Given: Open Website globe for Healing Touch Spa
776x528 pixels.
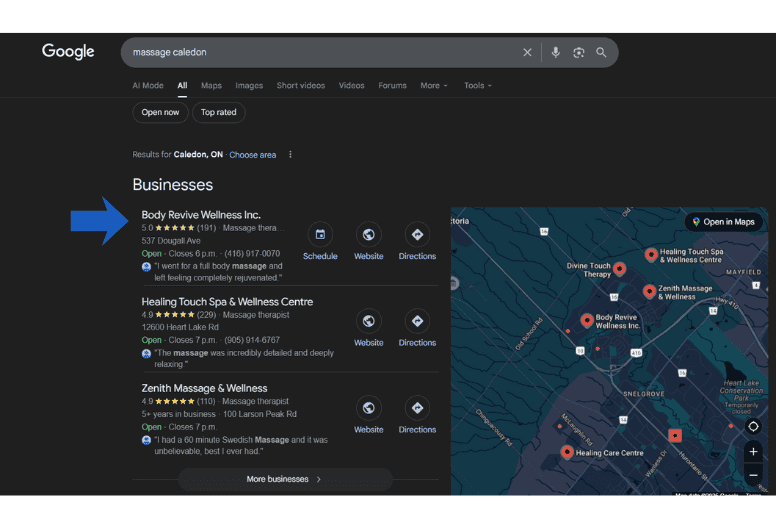Looking at the screenshot, I should 369,321.
